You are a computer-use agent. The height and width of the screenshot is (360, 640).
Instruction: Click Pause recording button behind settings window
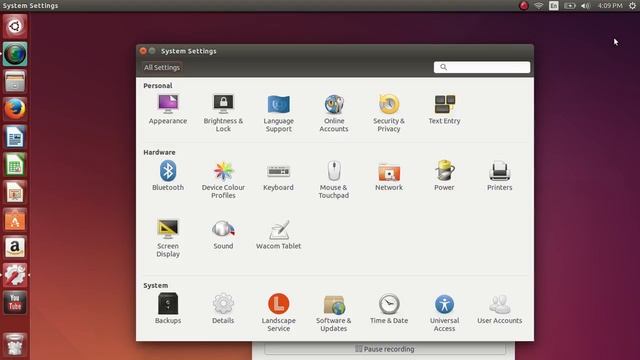coord(385,349)
